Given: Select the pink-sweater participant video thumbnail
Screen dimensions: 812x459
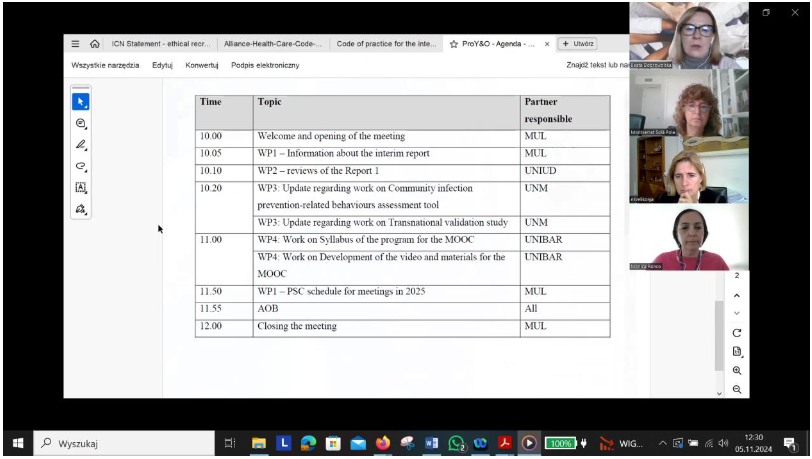Looking at the screenshot, I should pos(689,237).
